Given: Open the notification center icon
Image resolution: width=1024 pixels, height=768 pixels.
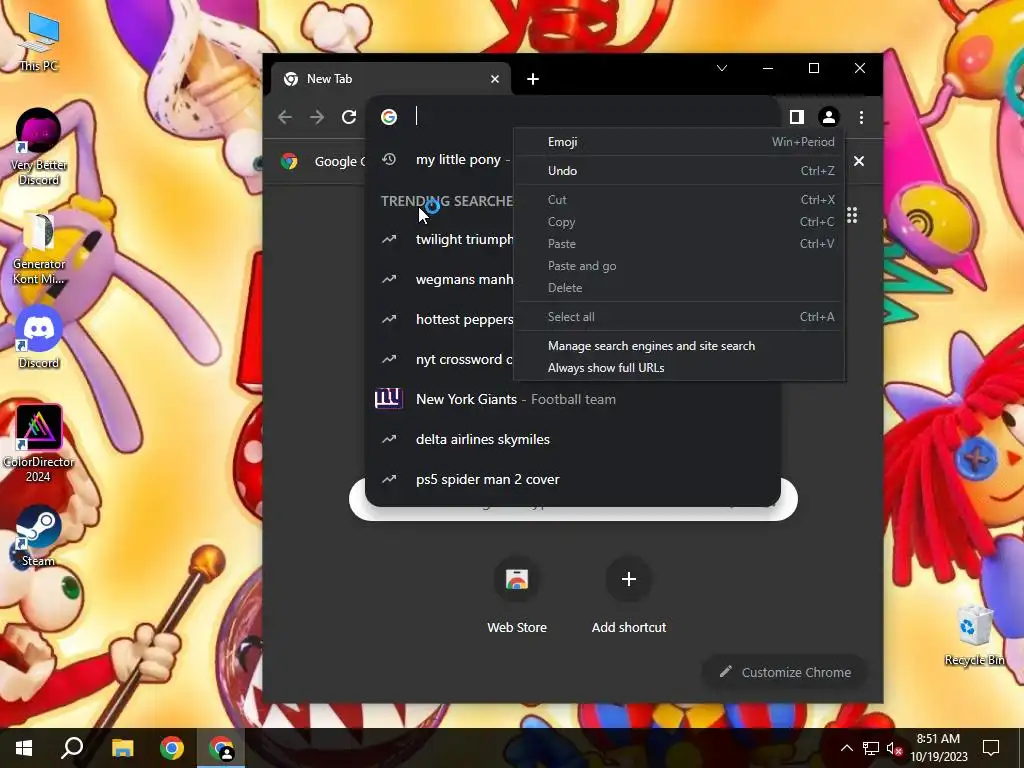Looking at the screenshot, I should [x=991, y=748].
